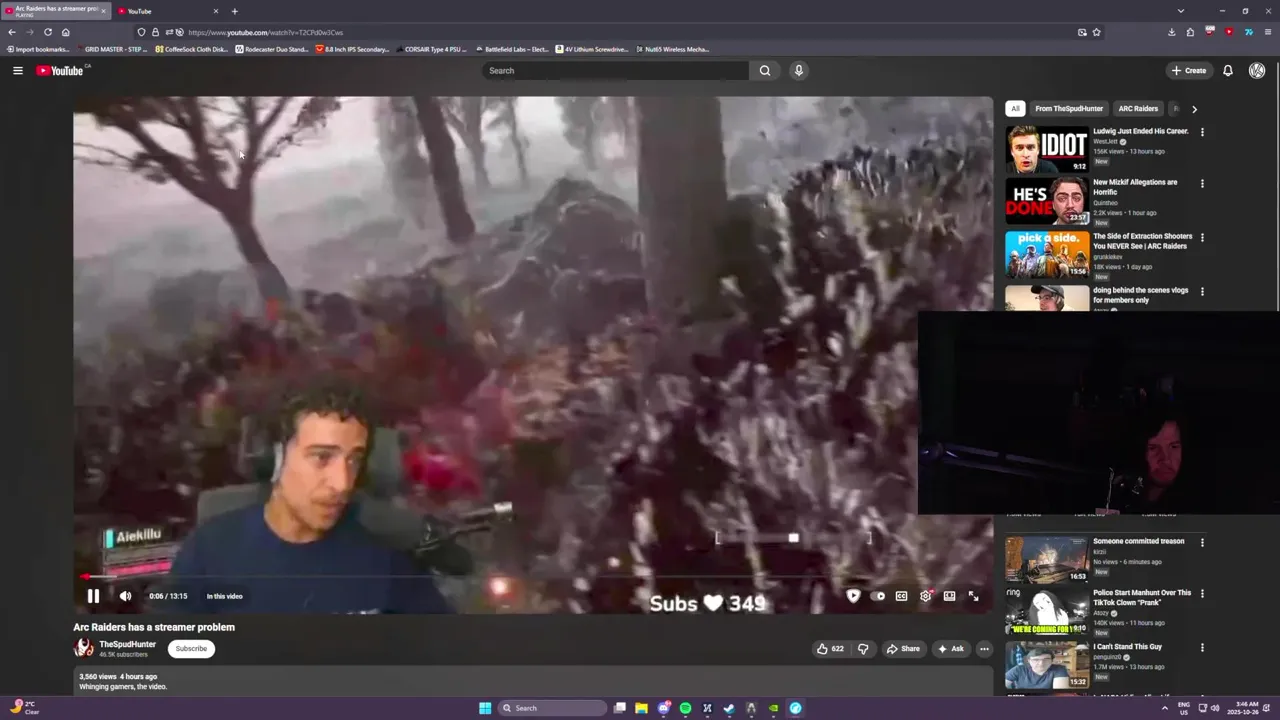Viewport: 1280px width, 720px height.
Task: Click the shield play extension icon in player
Action: point(853,596)
